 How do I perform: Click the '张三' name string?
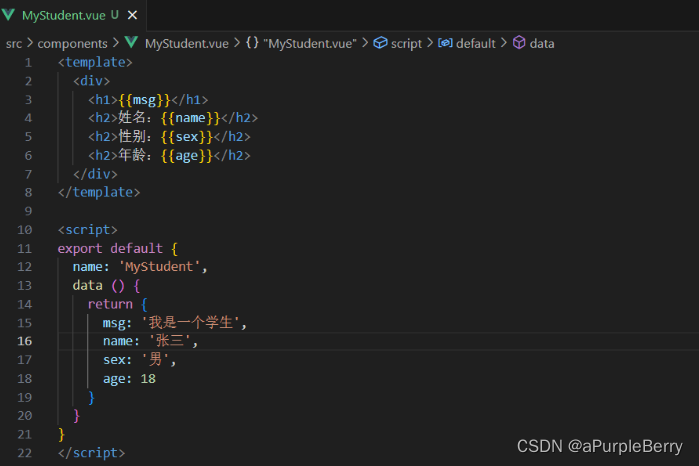169,341
